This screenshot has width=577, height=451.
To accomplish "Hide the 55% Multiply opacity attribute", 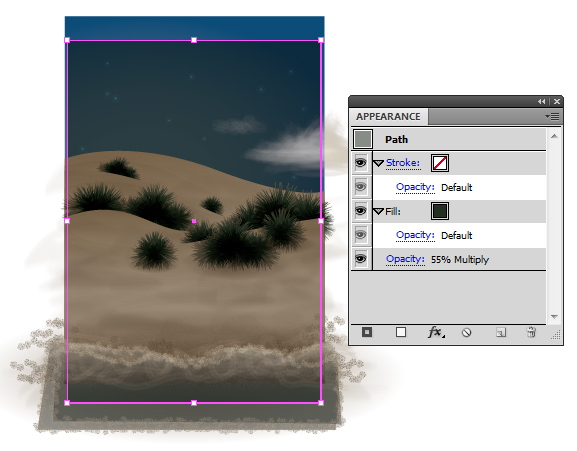I will 361,259.
